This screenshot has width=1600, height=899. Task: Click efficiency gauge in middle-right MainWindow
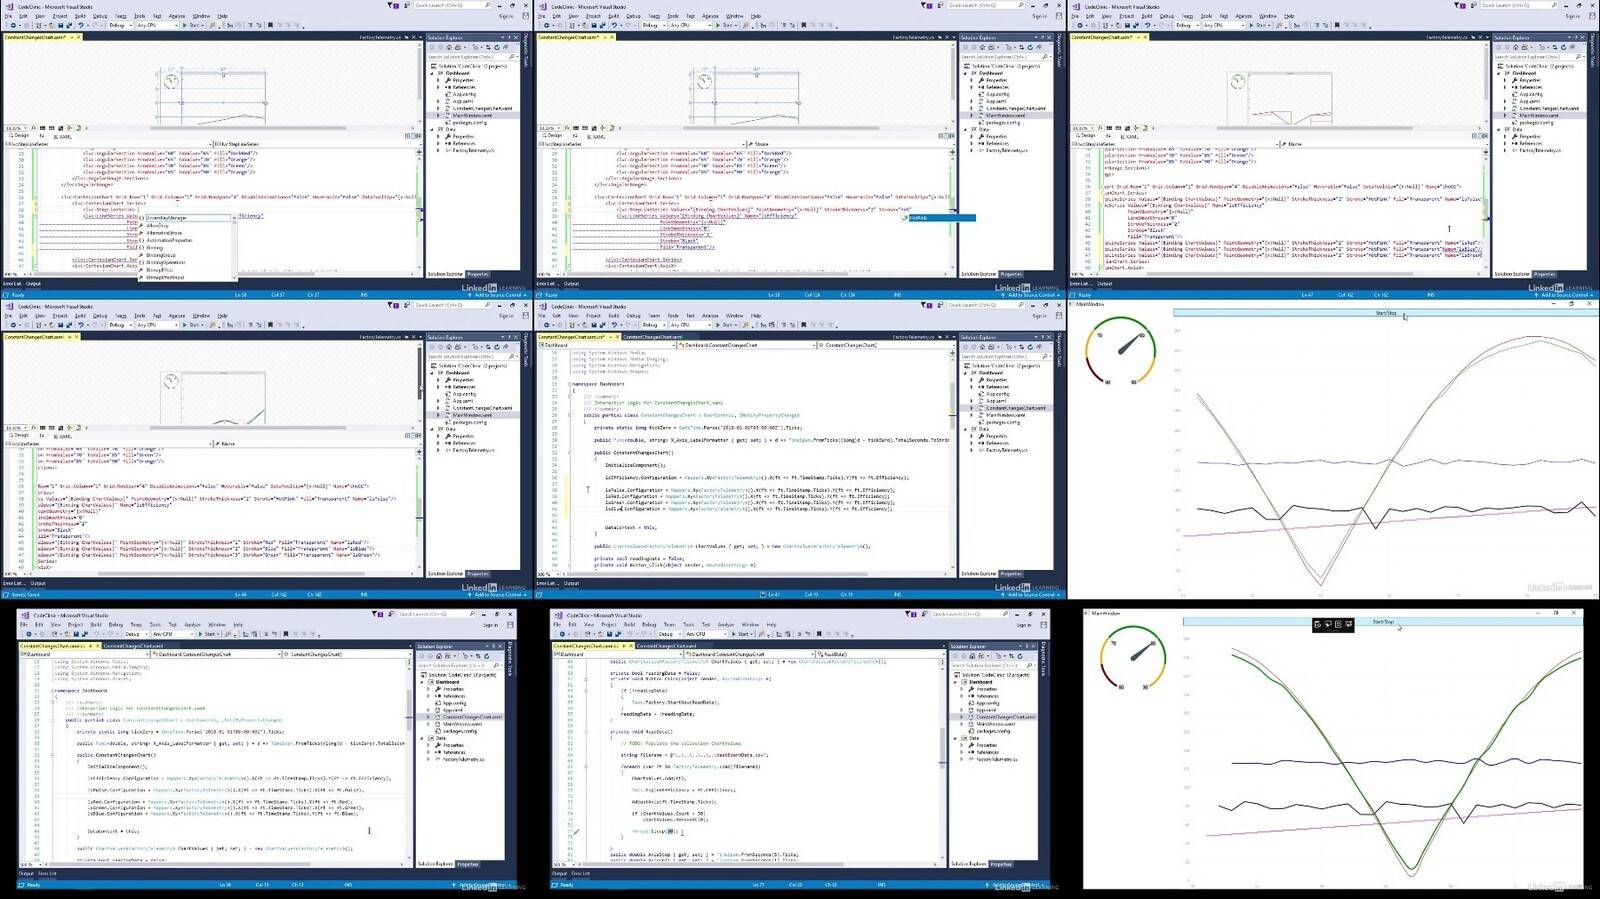(1121, 352)
